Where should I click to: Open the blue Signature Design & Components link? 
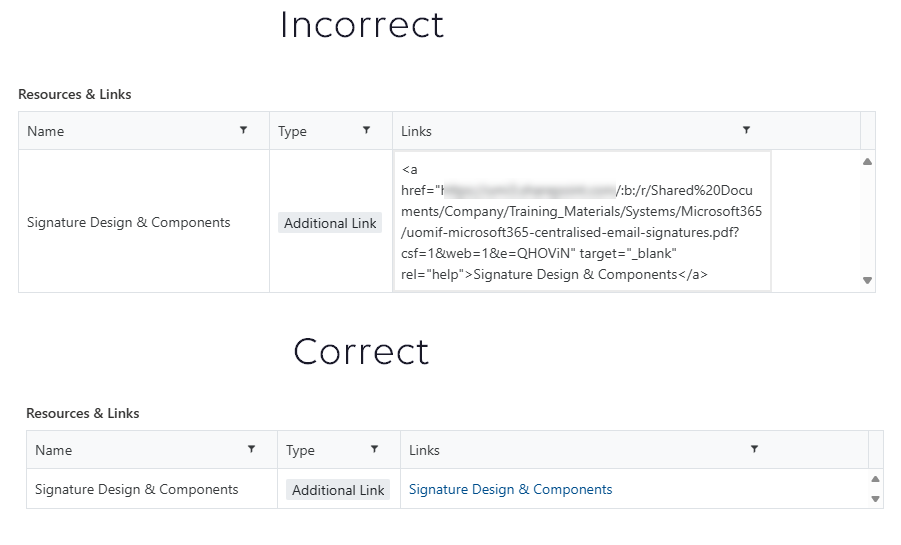coord(510,490)
